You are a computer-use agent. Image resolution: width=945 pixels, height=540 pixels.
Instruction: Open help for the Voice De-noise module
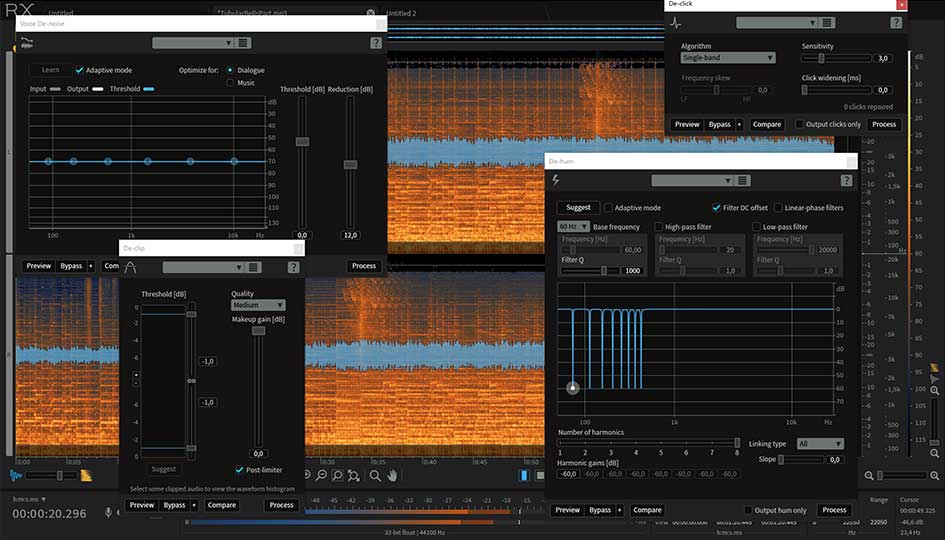(376, 43)
